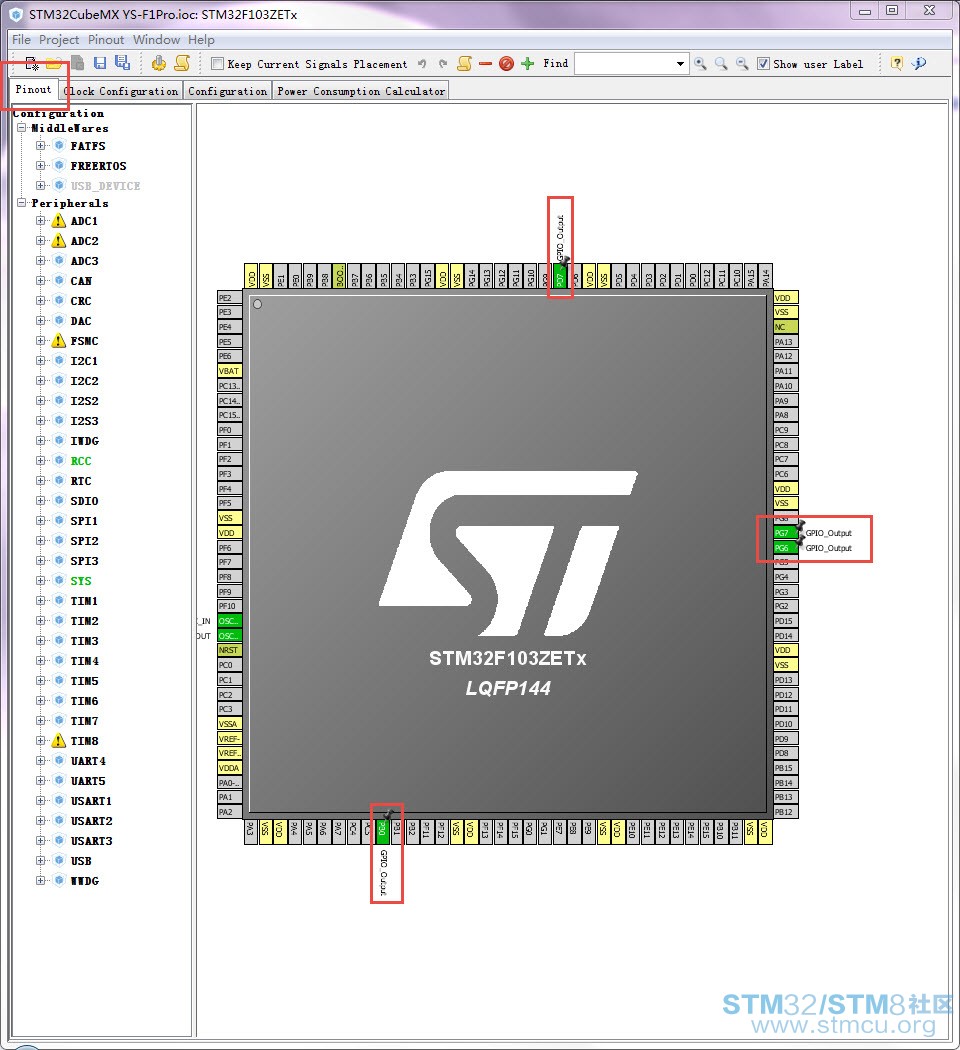The height and width of the screenshot is (1050, 960).
Task: Select DAC in peripherals tree
Action: click(81, 321)
